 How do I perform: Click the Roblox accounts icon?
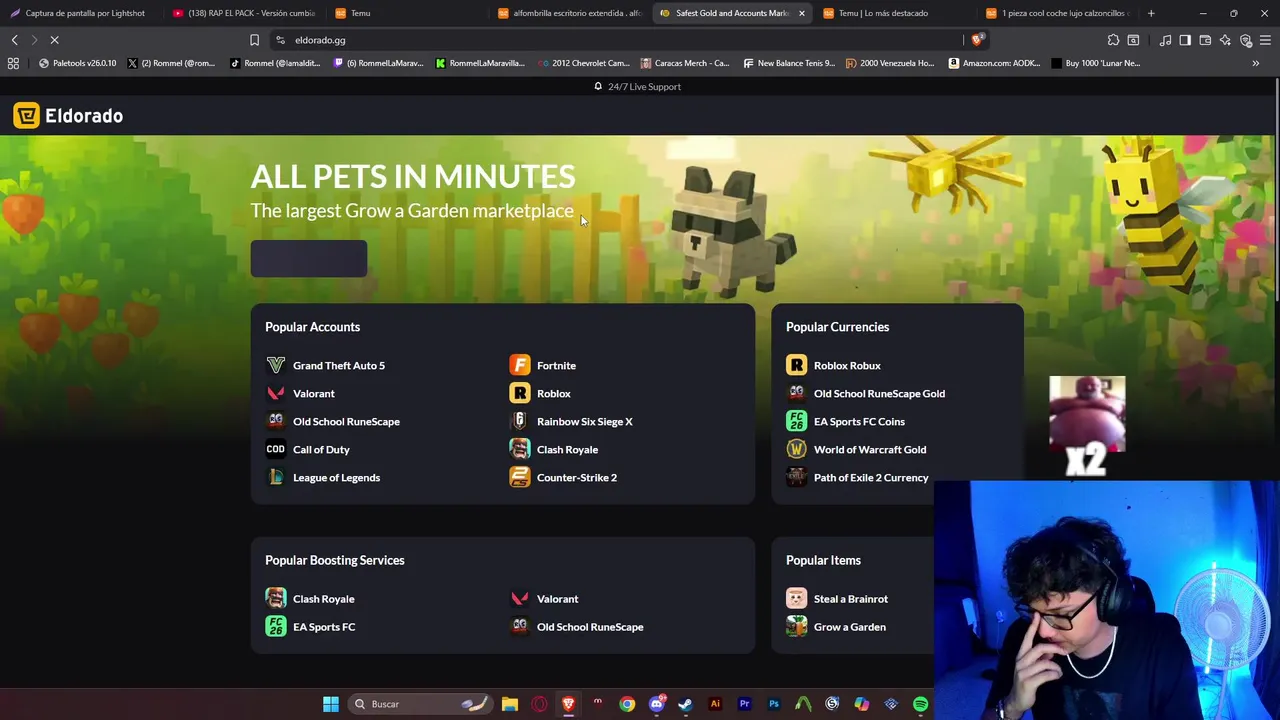[x=519, y=394]
